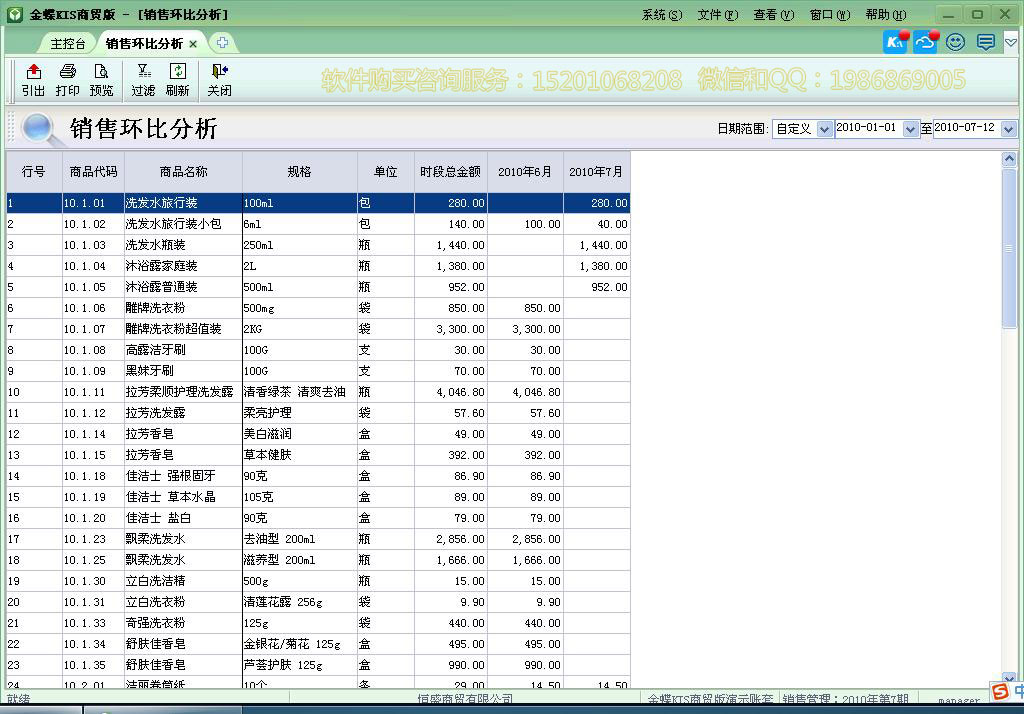Select the 引出 export tool
Viewport: 1024px width, 714px height.
(x=32, y=81)
